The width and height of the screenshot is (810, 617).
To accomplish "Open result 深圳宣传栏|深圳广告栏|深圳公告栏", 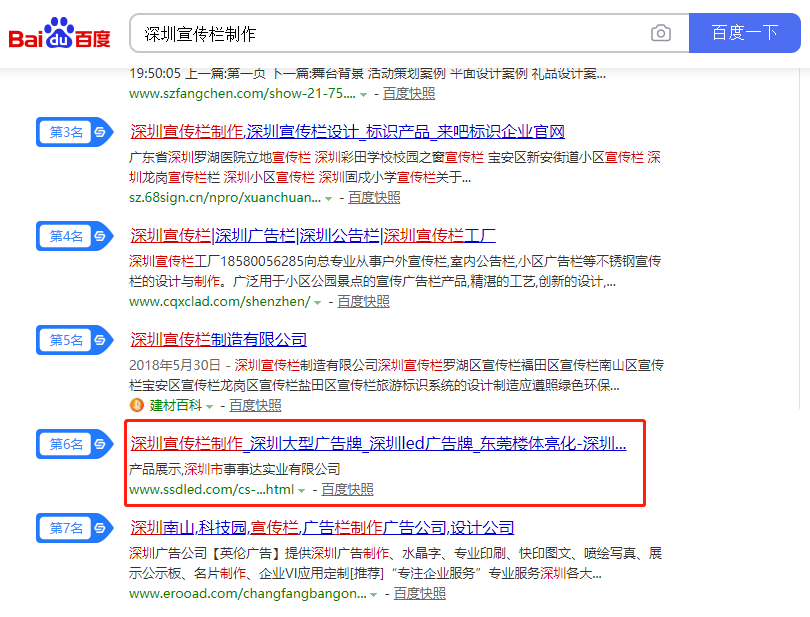I will (313, 236).
